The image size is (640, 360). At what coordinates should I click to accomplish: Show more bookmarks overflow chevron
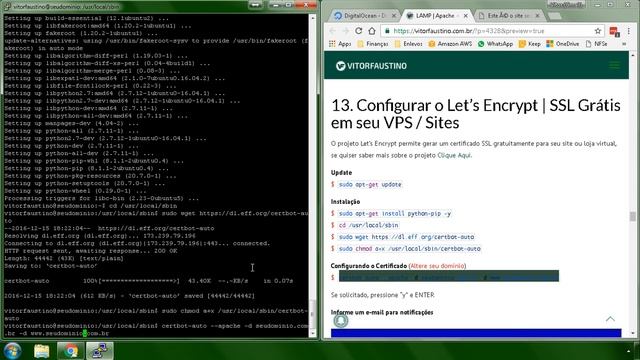[624, 44]
